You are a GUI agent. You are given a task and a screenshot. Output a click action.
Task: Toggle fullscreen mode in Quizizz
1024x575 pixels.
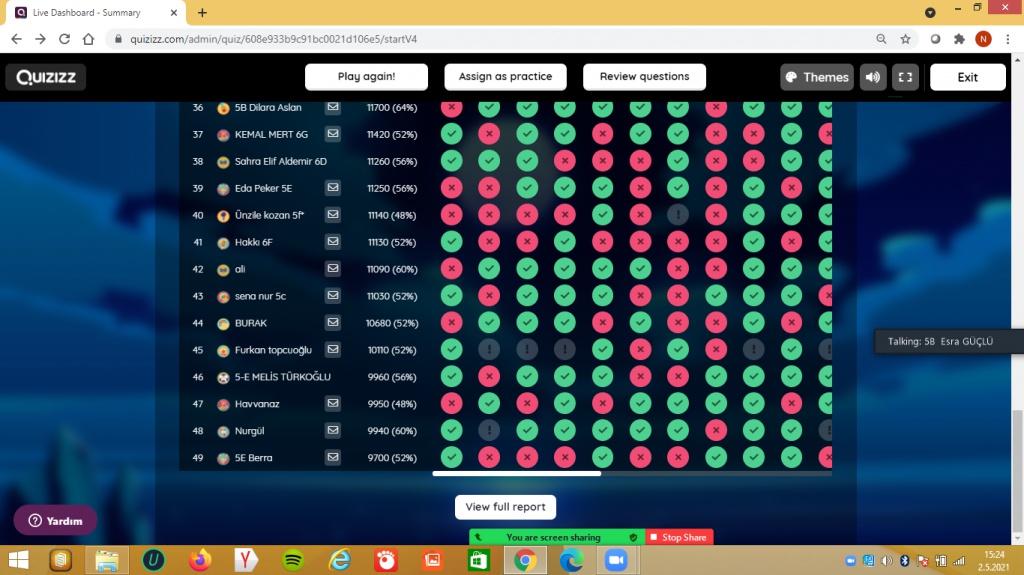904,77
